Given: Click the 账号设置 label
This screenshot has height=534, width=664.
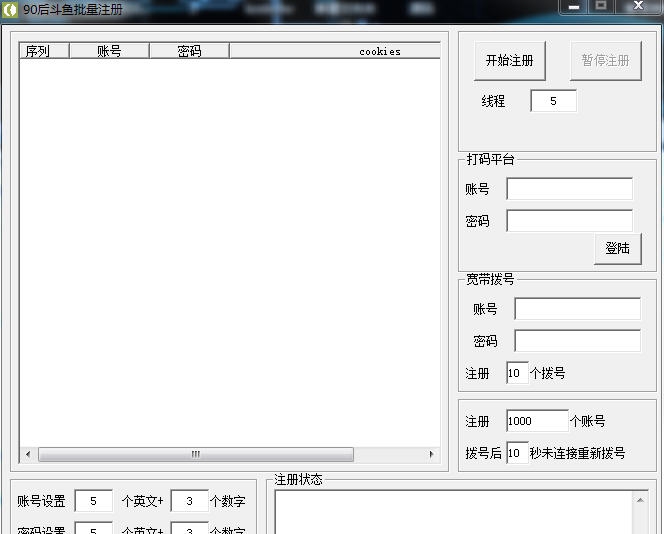Looking at the screenshot, I should coord(42,501).
